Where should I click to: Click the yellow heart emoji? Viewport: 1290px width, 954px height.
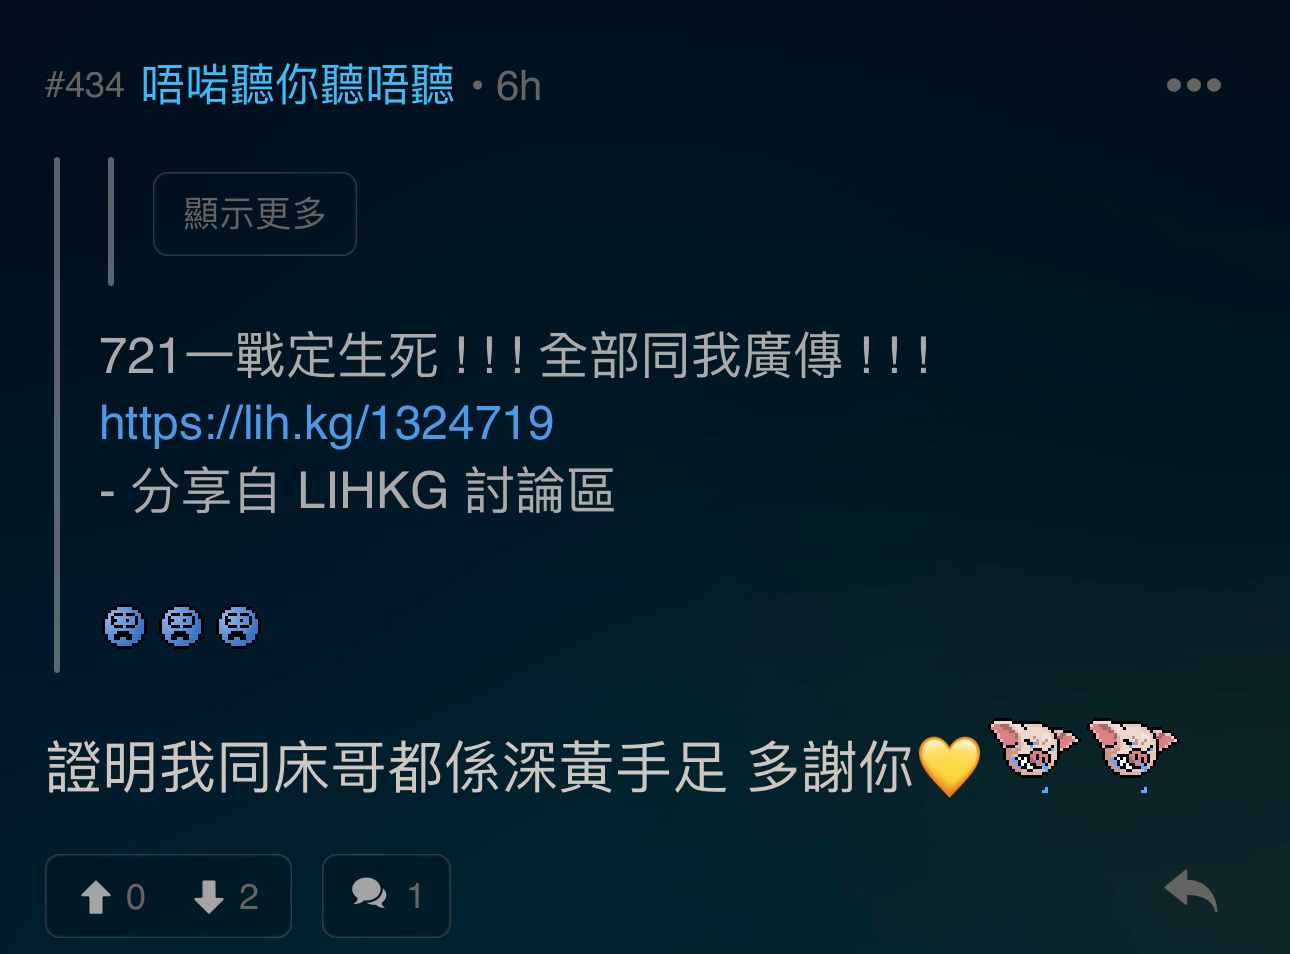pyautogui.click(x=949, y=767)
